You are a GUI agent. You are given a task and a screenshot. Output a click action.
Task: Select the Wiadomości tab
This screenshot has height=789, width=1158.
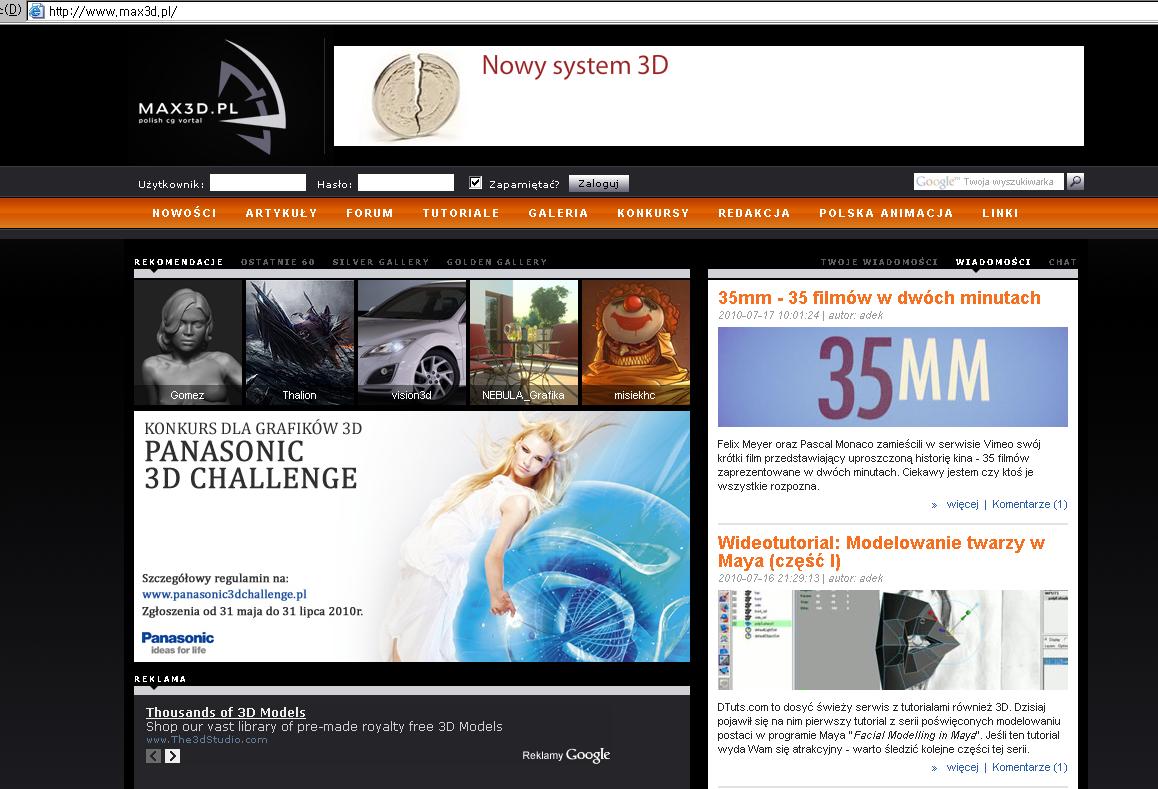993,262
